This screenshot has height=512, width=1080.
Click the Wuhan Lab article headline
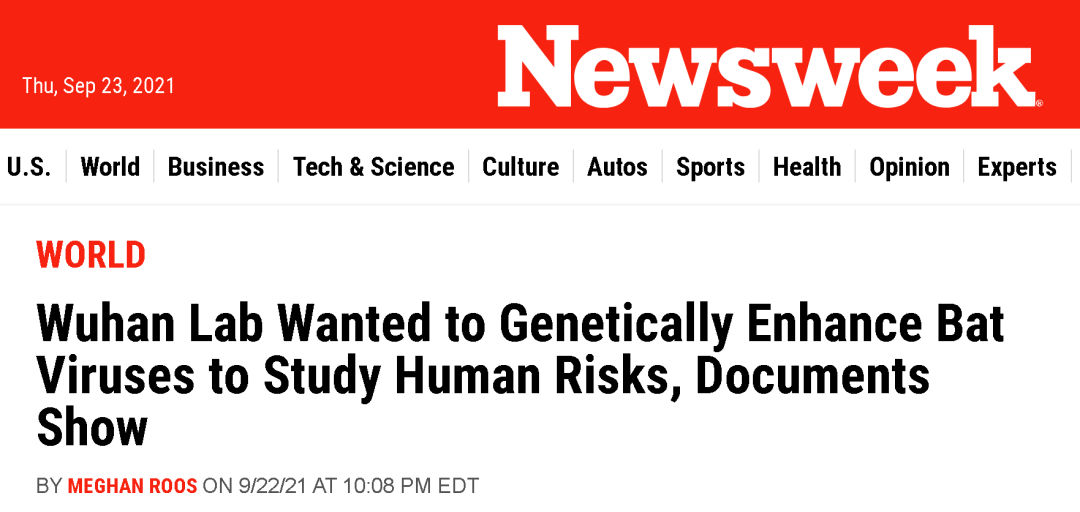coord(520,376)
